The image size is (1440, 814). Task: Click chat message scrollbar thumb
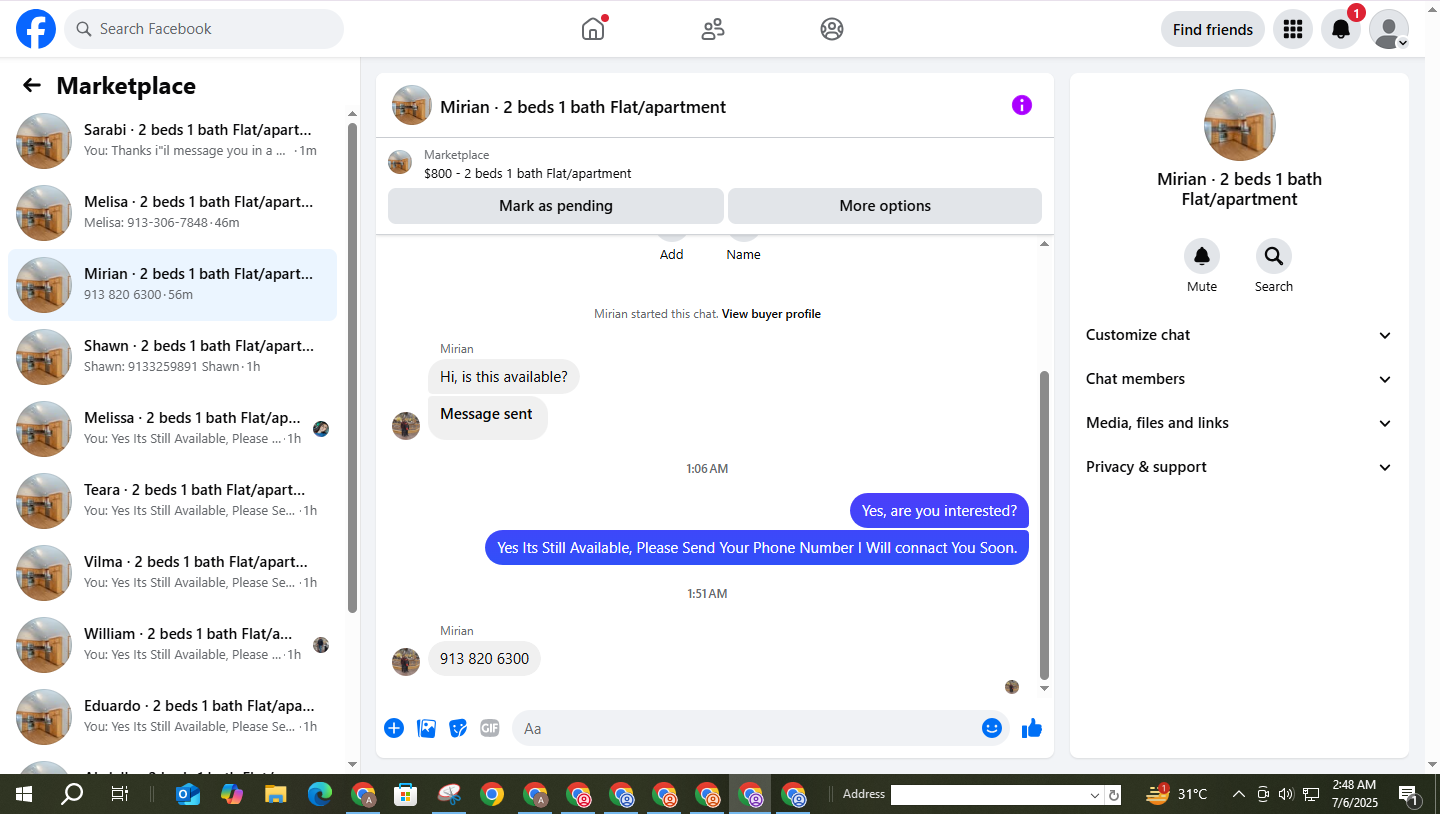click(x=1045, y=525)
